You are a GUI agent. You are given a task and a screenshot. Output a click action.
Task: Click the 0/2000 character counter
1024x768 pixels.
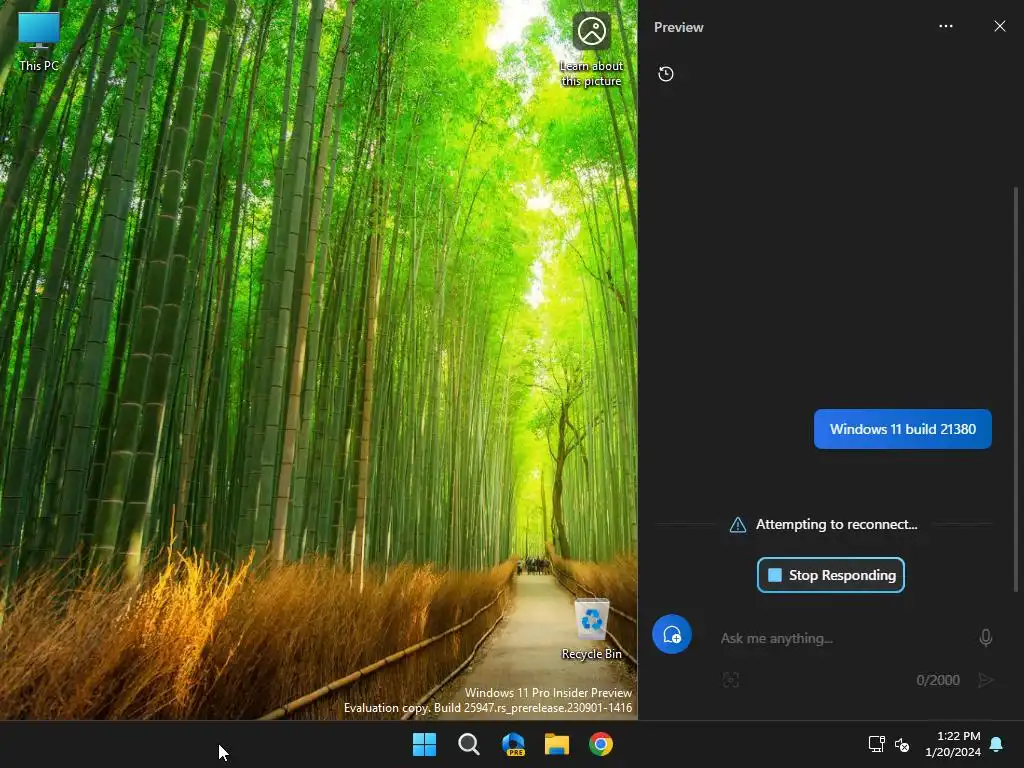point(938,680)
